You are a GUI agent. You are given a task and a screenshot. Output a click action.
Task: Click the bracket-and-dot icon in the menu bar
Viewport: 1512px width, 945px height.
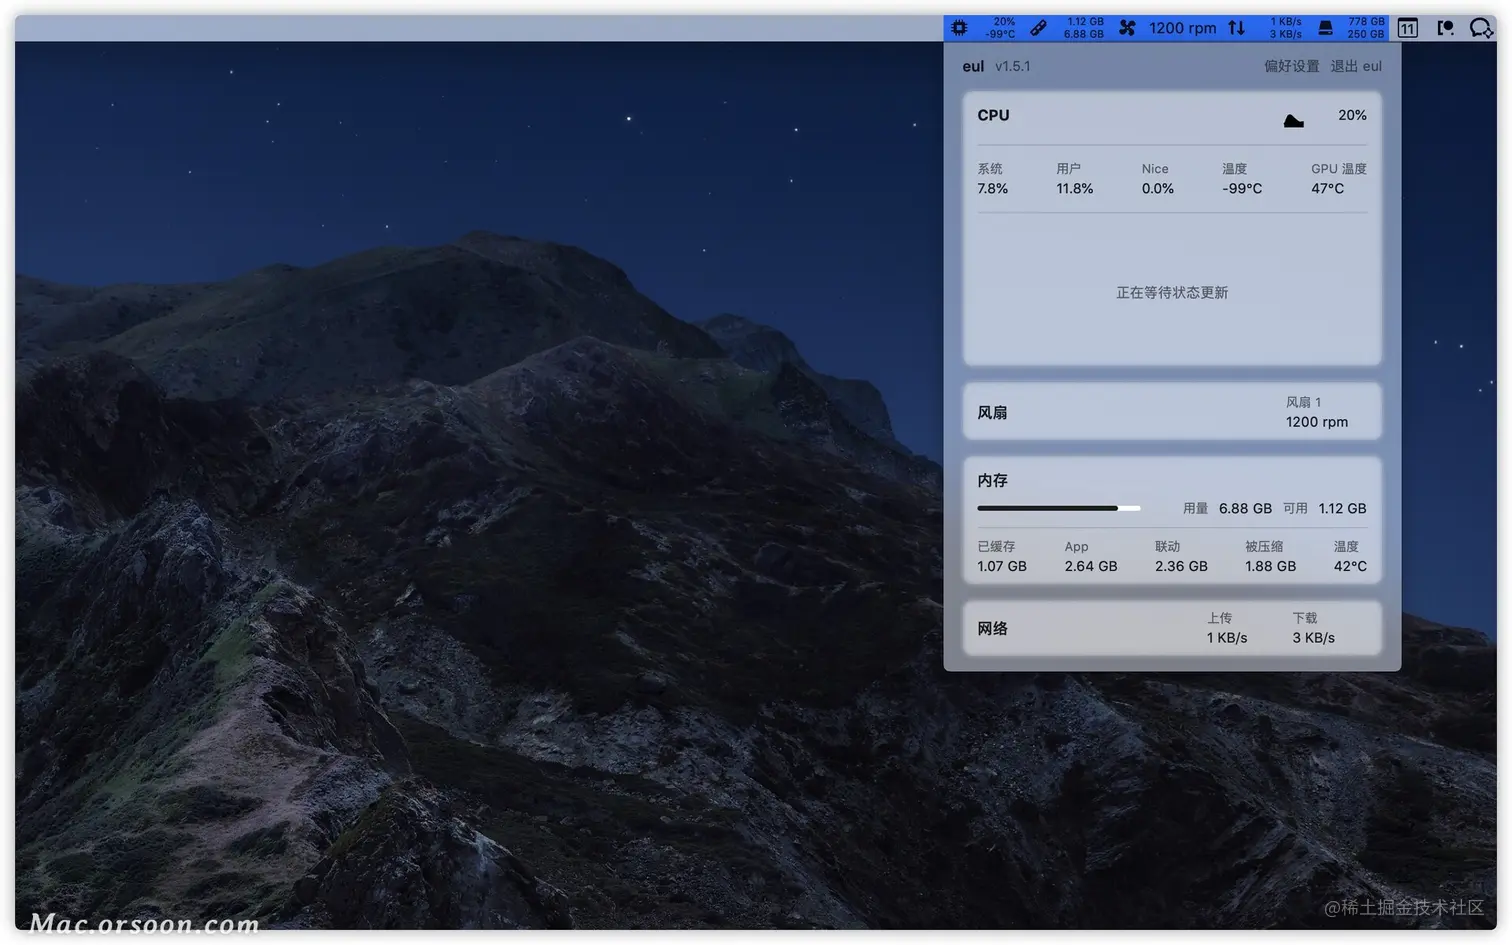[x=1445, y=28]
